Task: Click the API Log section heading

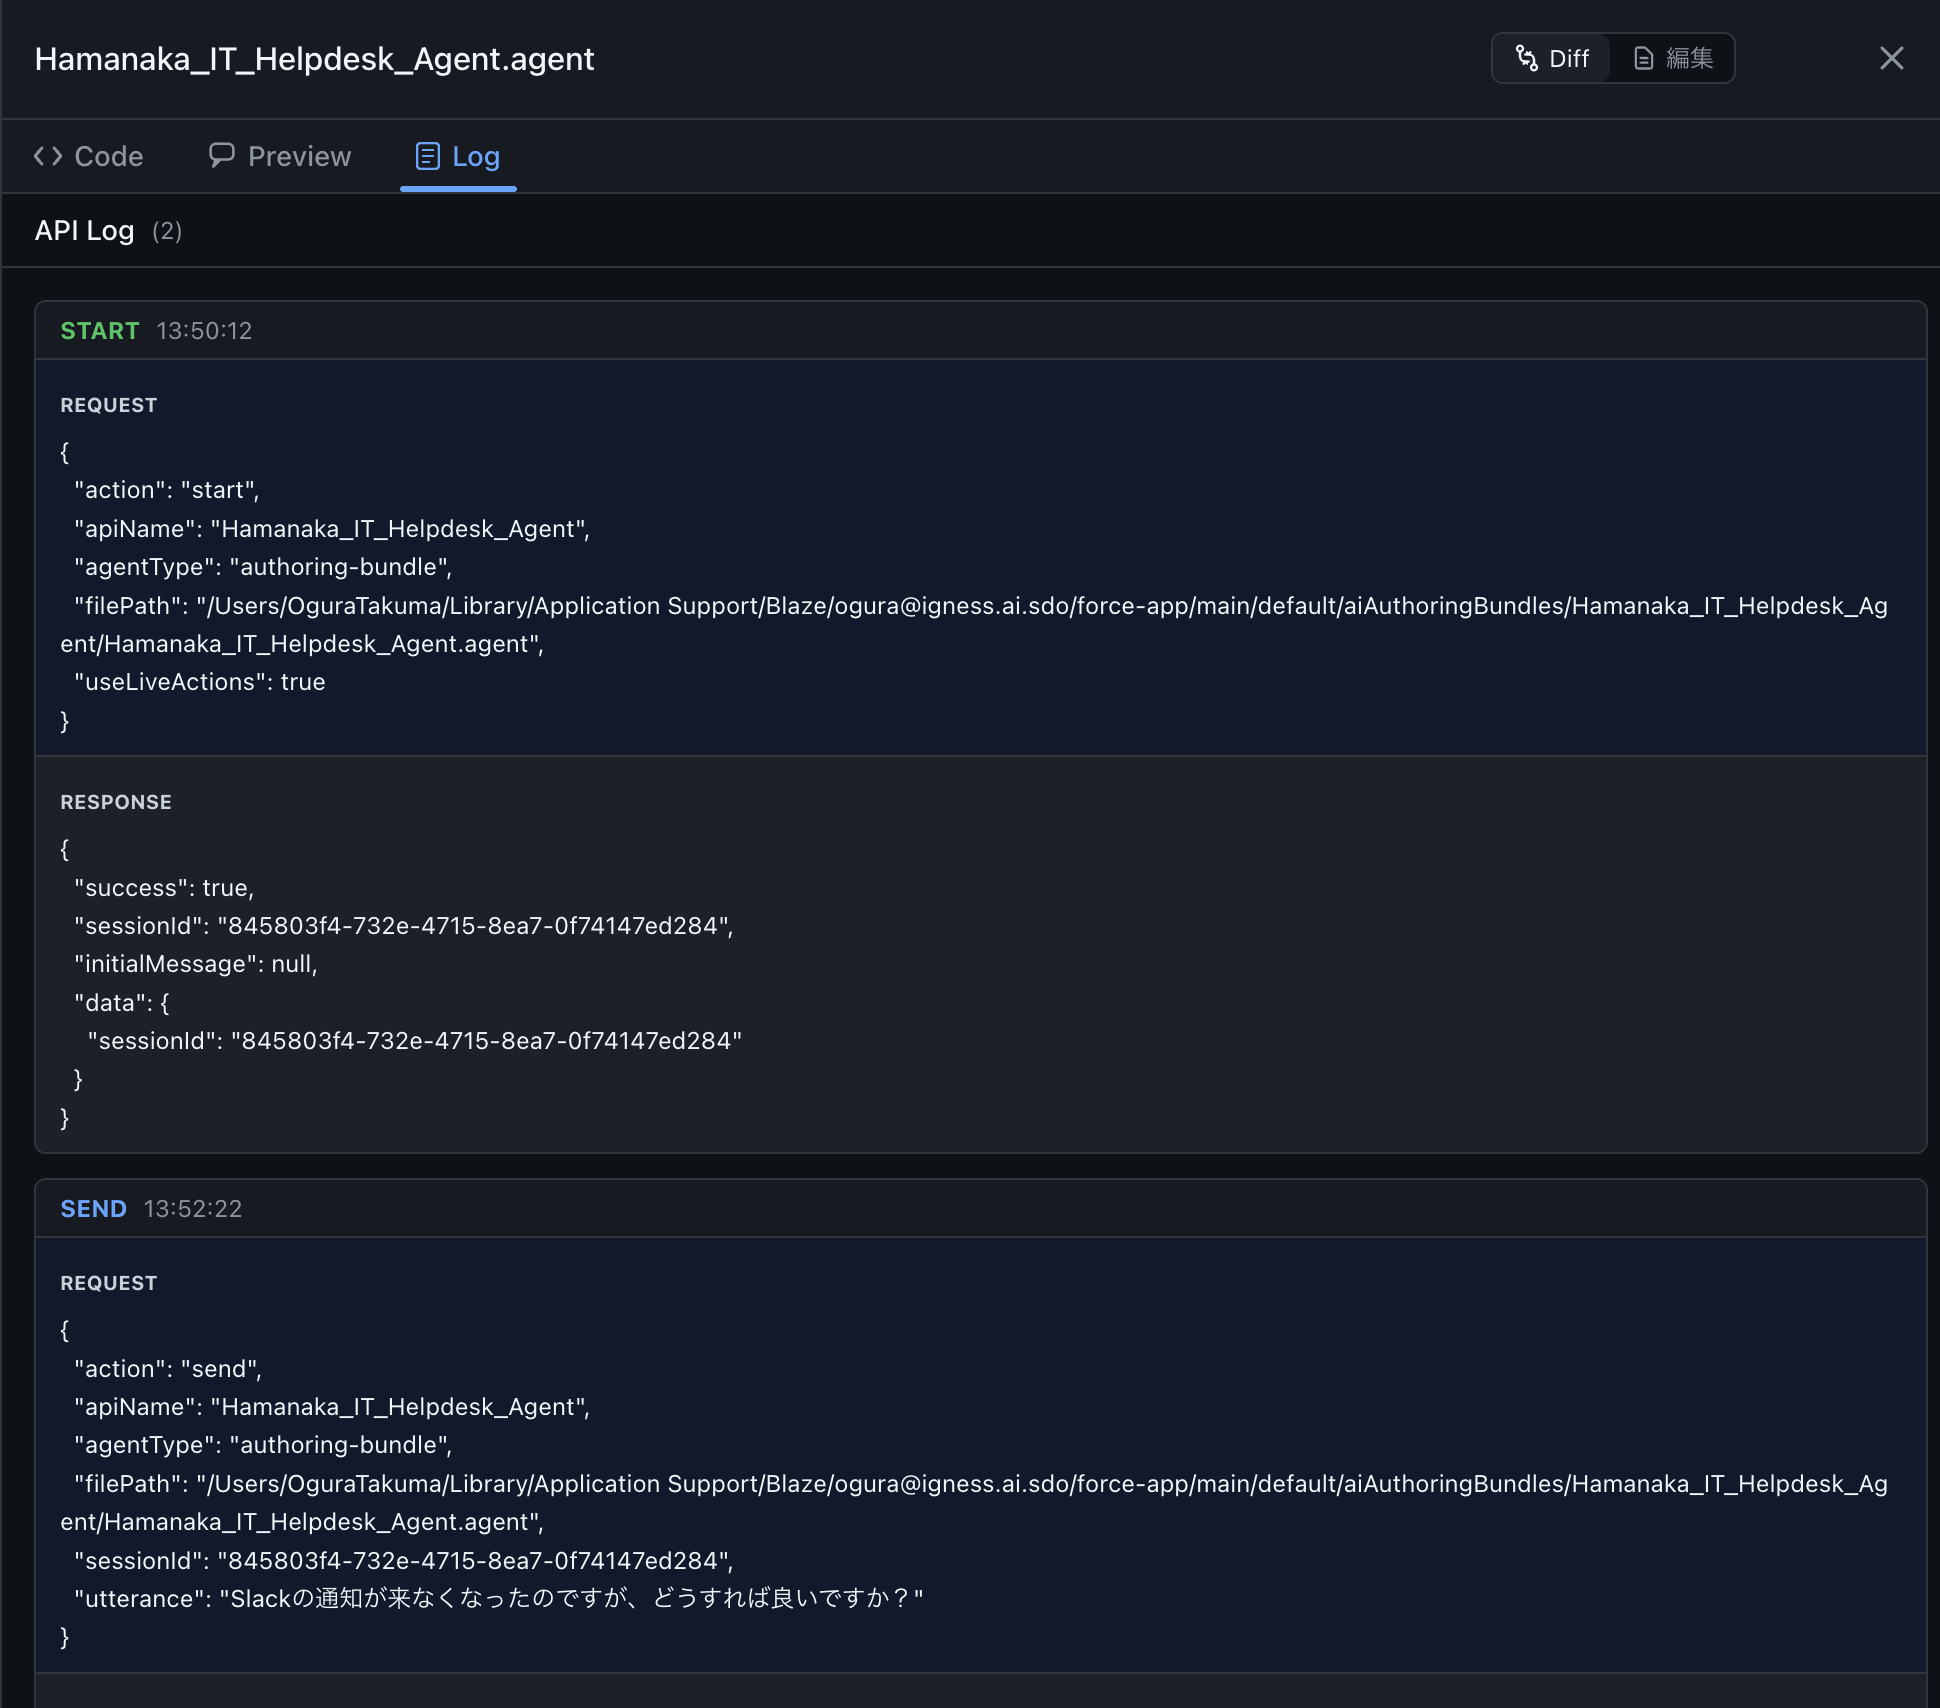Action: [84, 231]
